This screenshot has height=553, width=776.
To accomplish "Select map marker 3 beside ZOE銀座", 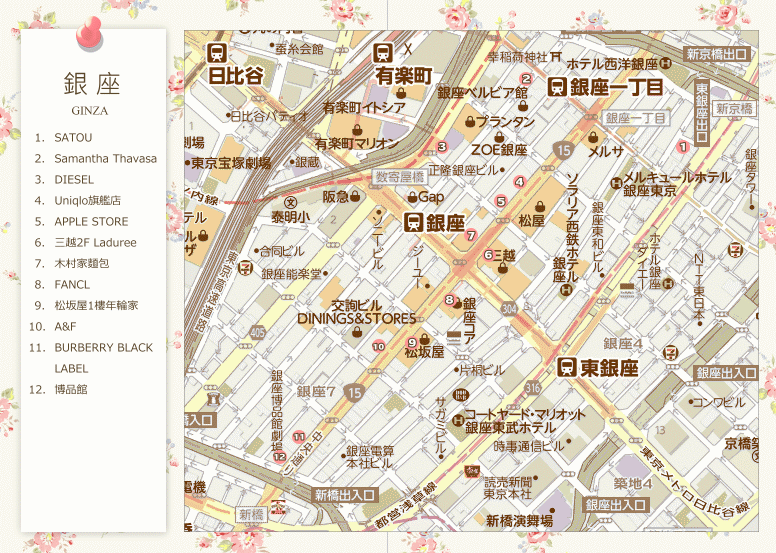I will (442, 147).
